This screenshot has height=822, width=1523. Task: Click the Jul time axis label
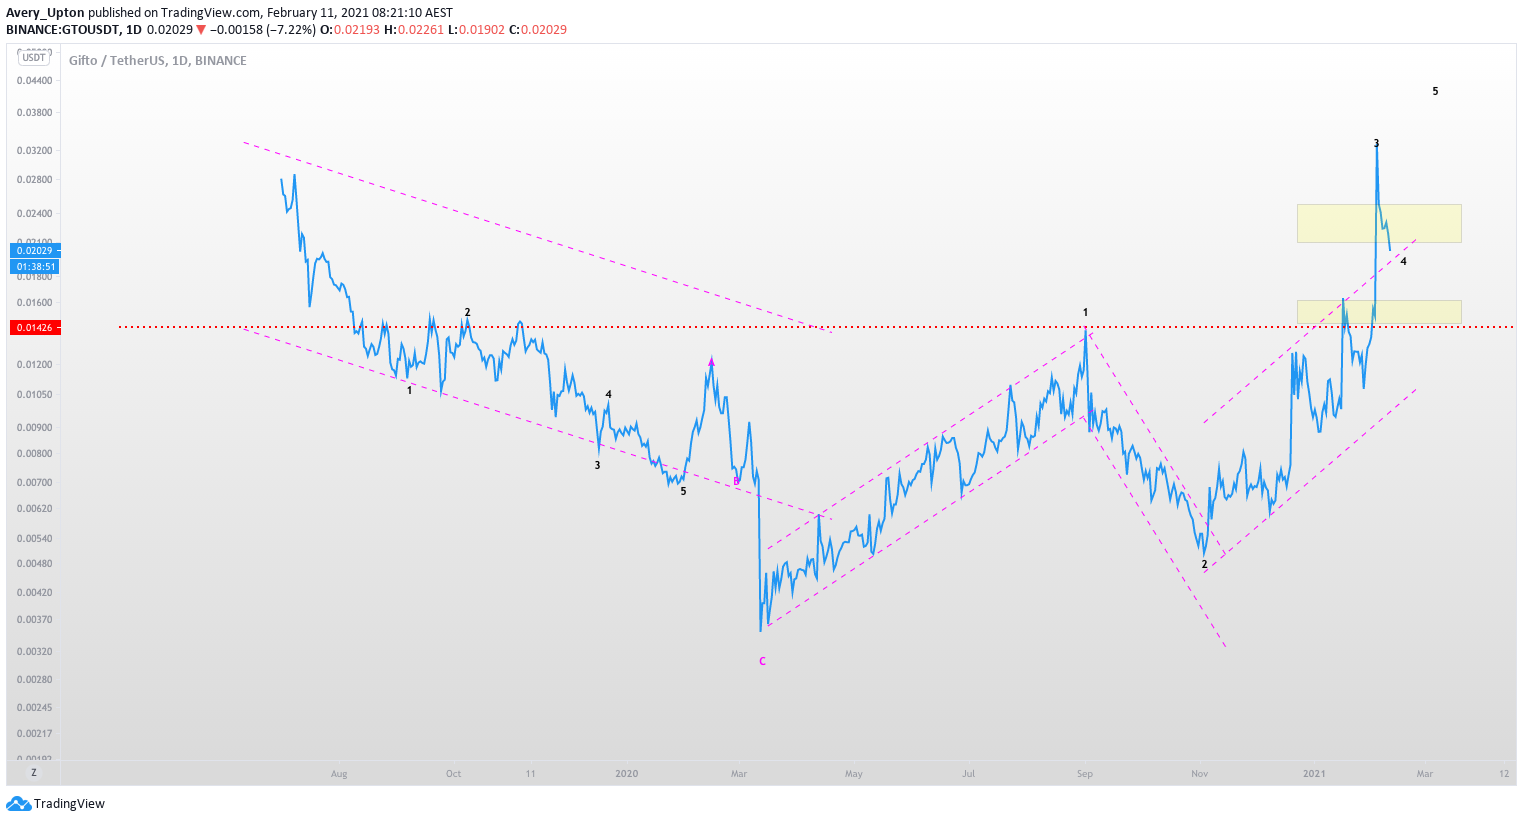pyautogui.click(x=968, y=774)
